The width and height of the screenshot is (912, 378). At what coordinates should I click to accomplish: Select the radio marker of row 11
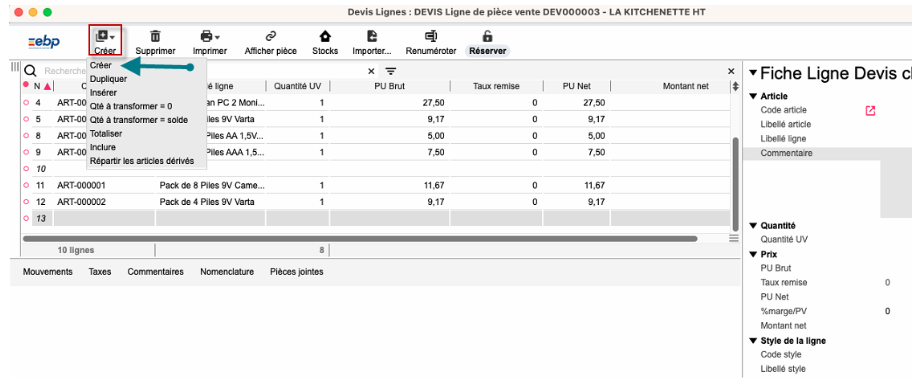click(26, 186)
